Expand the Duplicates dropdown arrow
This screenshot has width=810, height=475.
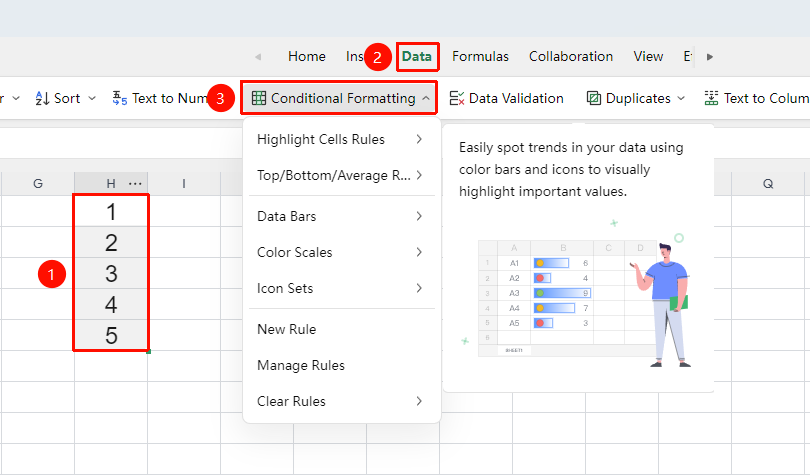[681, 98]
